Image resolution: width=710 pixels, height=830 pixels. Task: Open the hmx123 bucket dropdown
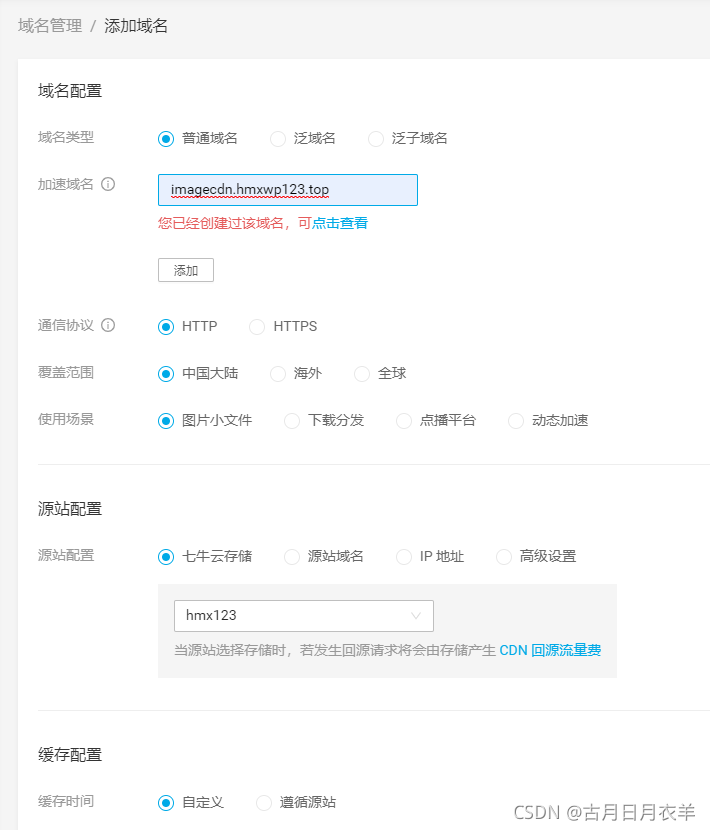click(x=303, y=616)
